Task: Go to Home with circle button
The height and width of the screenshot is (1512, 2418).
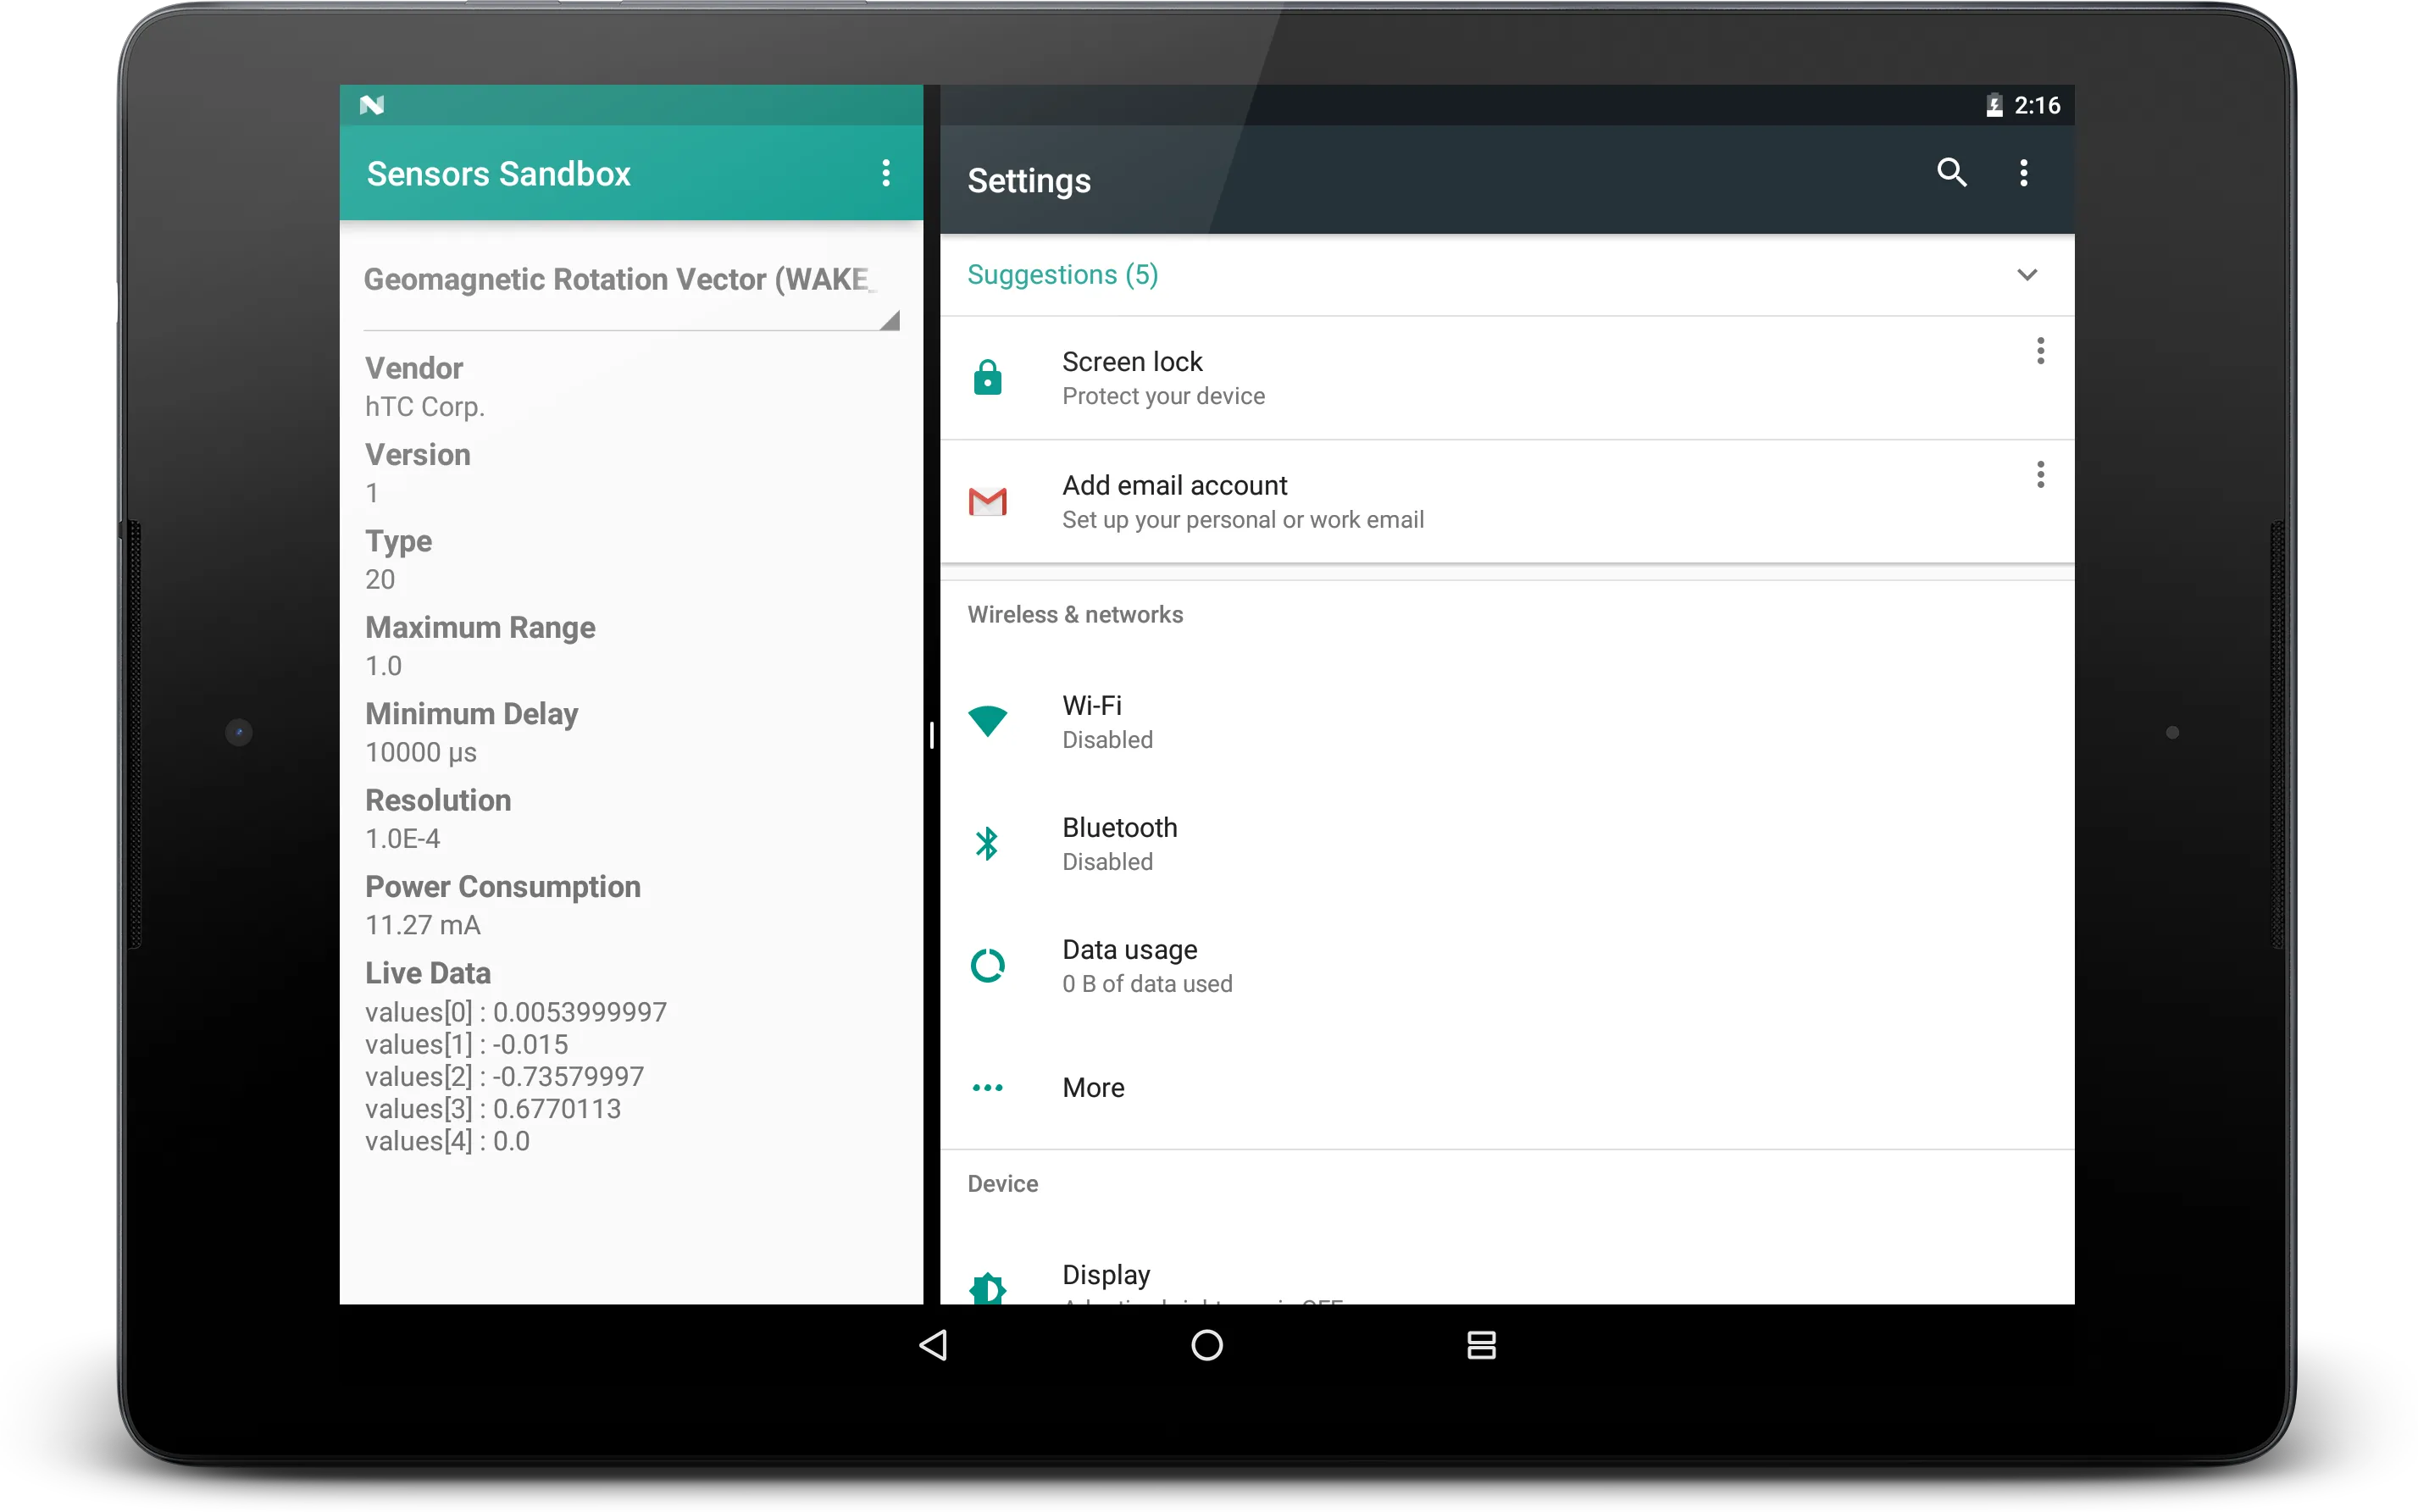Action: [1207, 1345]
